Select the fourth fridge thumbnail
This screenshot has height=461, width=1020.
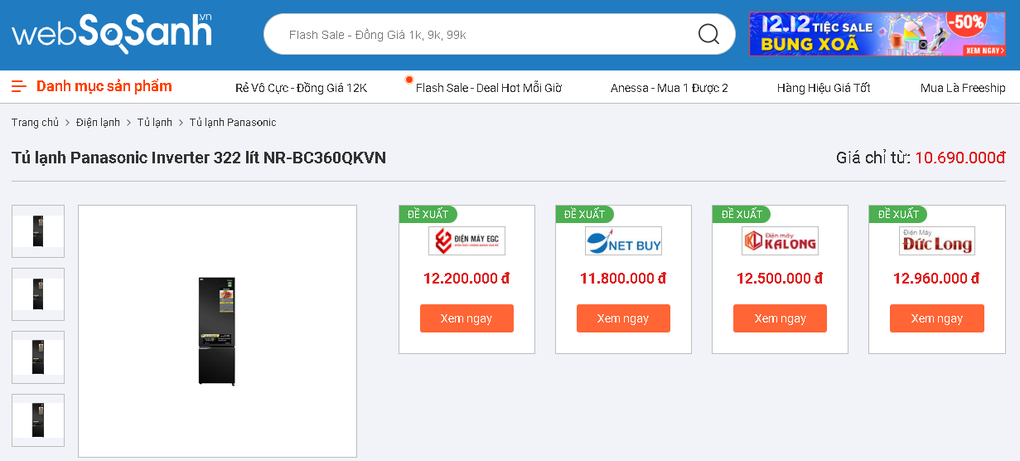38,421
